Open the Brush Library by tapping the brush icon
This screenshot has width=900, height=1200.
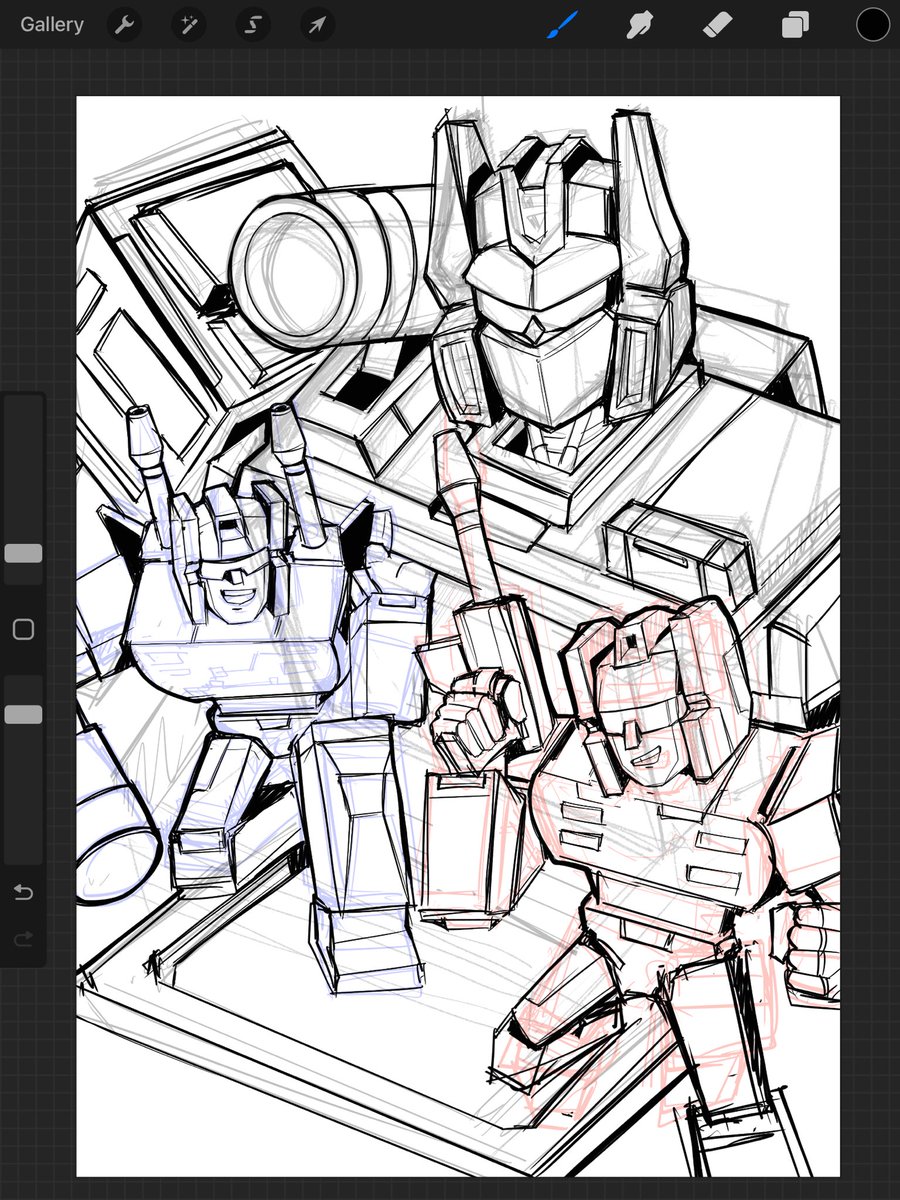tap(562, 24)
